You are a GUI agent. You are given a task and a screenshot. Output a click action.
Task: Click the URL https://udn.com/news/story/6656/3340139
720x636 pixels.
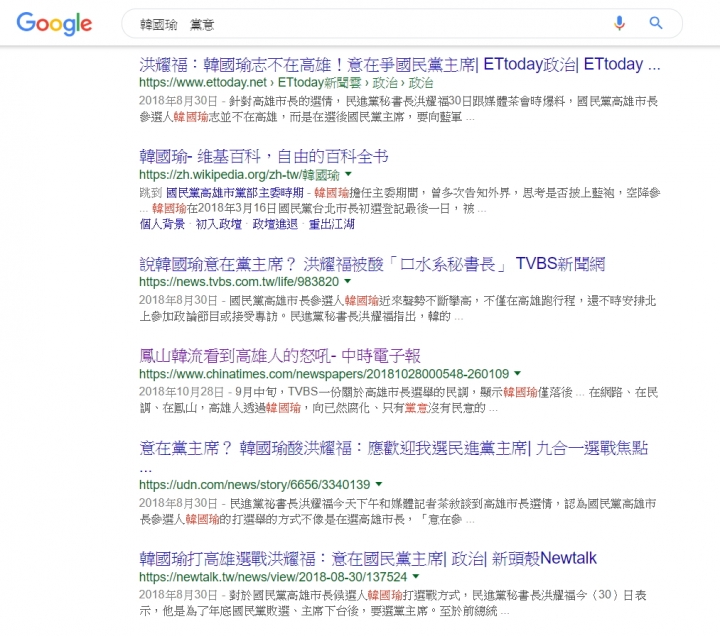click(254, 484)
